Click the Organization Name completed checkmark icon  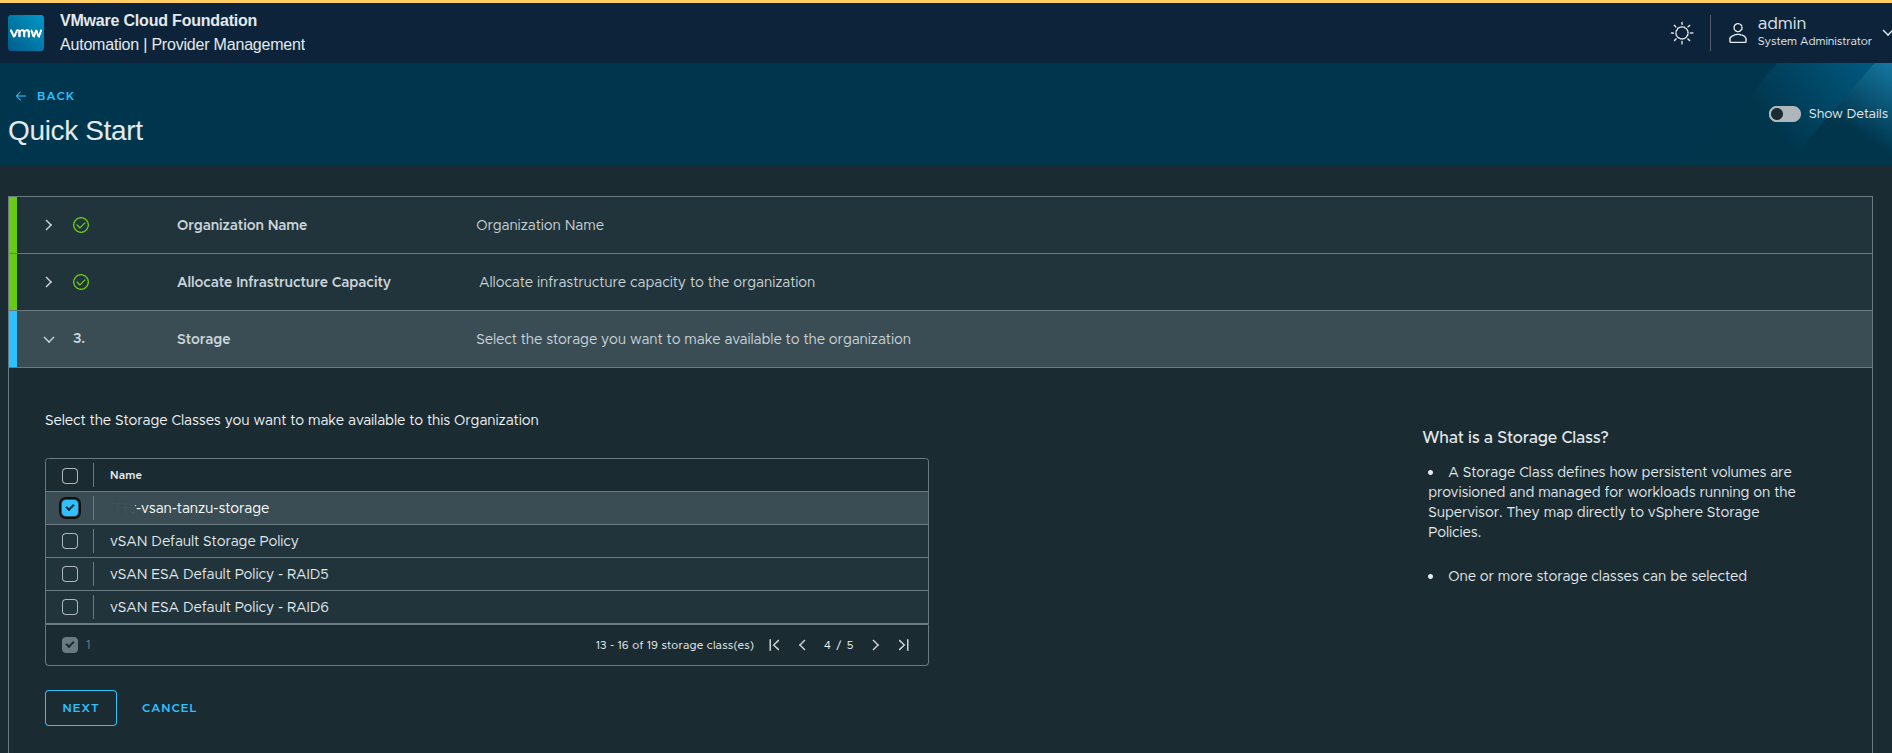(x=81, y=225)
